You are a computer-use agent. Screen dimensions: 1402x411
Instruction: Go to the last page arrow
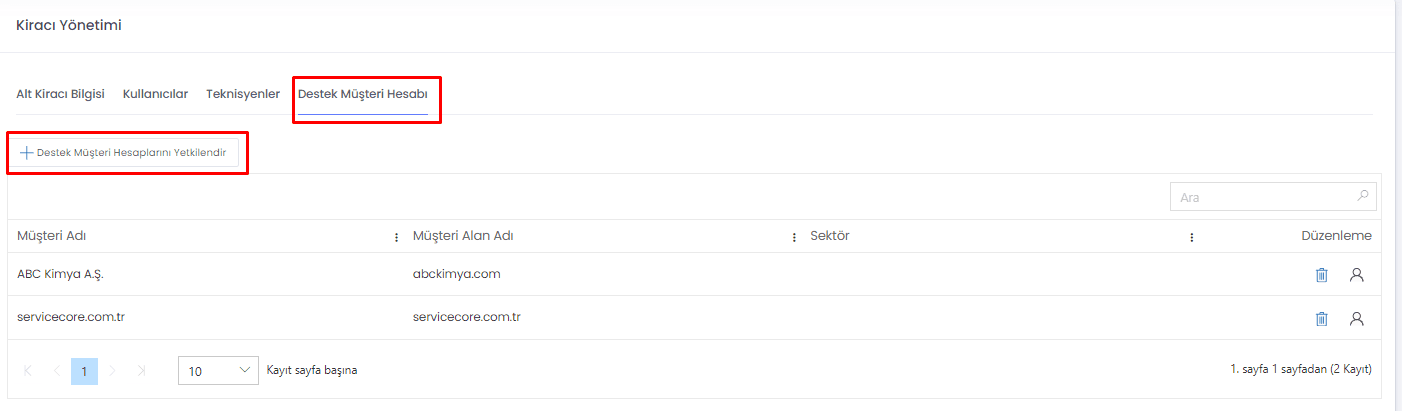coord(141,370)
